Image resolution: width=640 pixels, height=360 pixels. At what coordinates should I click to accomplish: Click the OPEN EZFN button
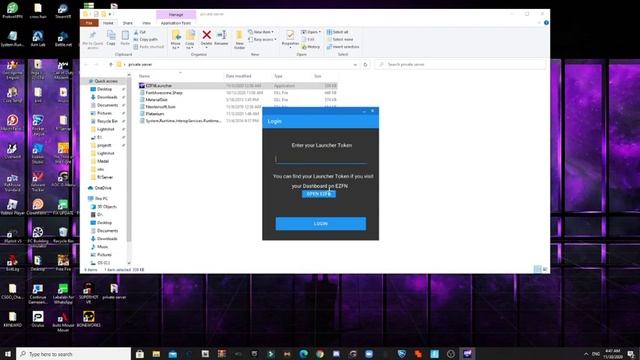pos(319,194)
